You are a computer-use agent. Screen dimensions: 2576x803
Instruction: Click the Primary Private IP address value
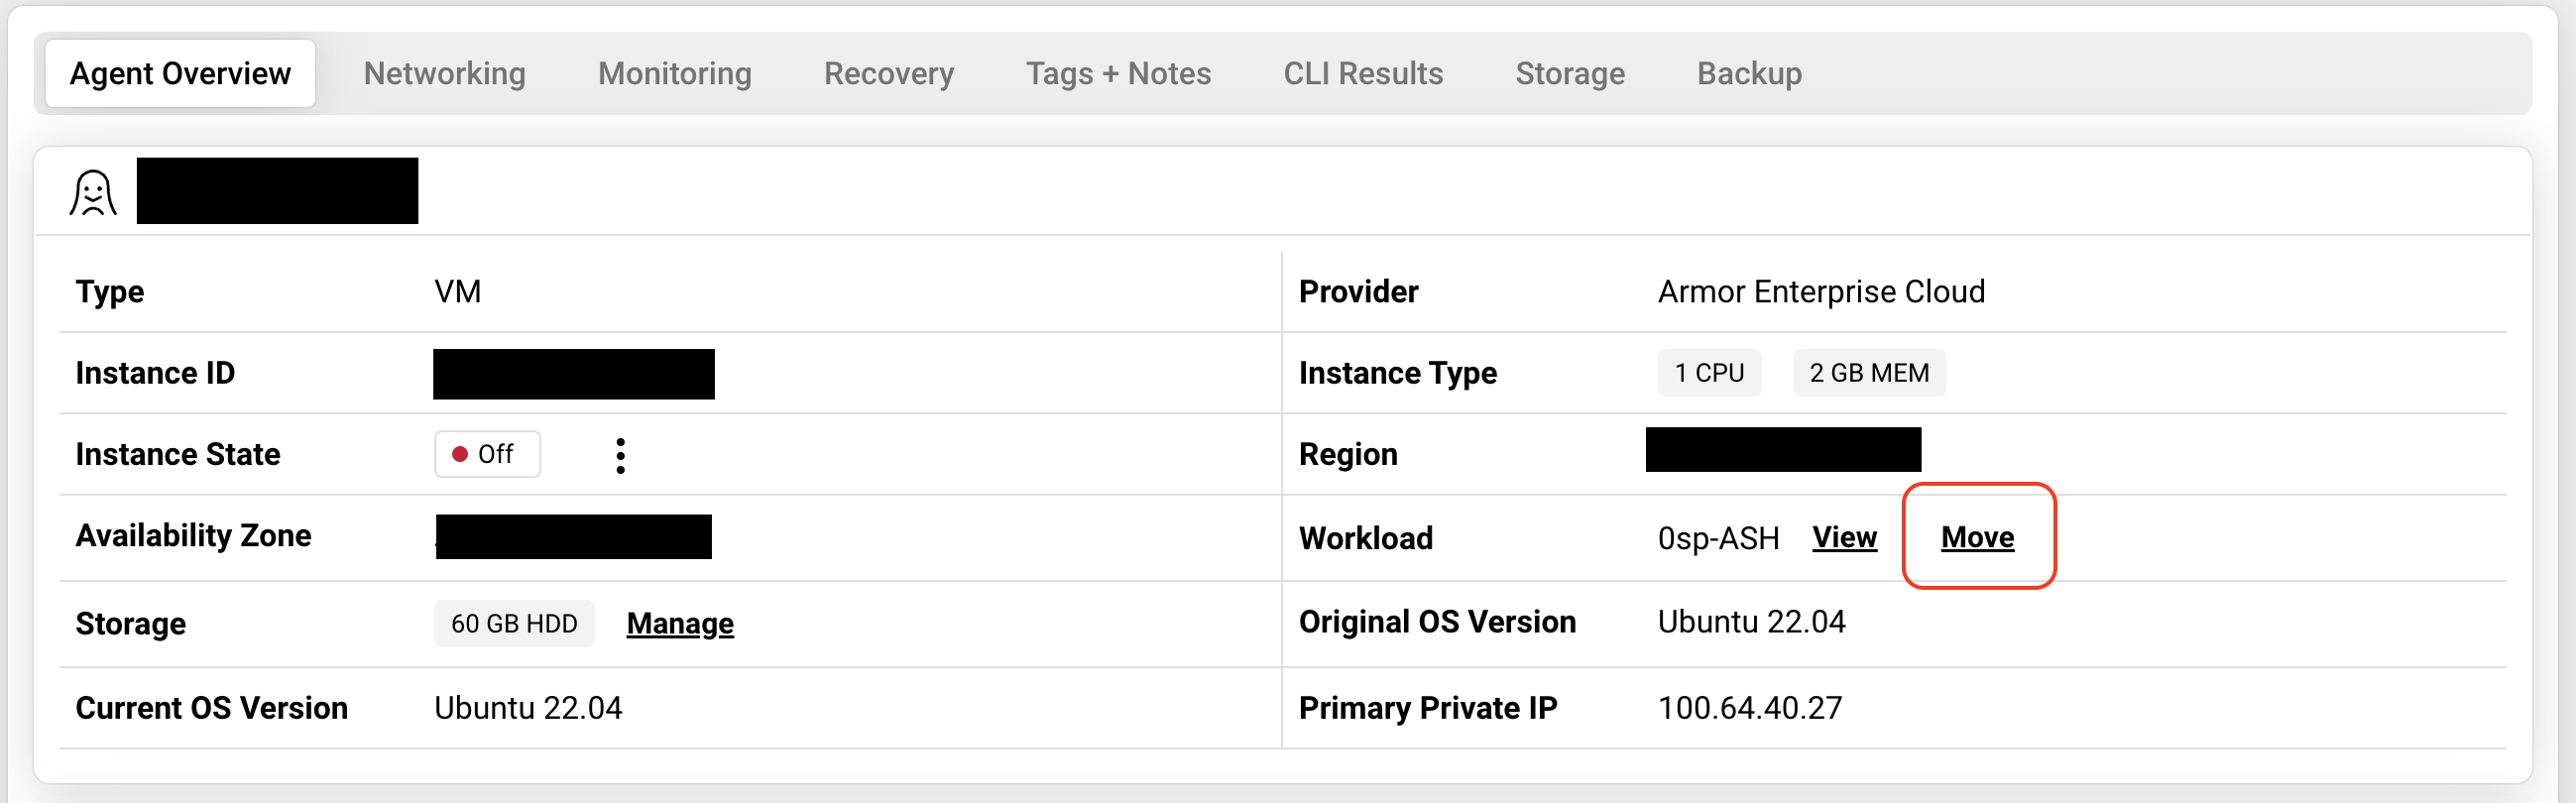click(x=1749, y=707)
